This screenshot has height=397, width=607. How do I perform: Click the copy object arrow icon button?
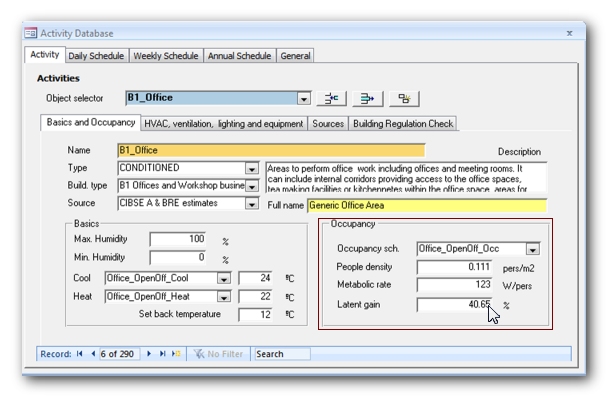click(368, 99)
